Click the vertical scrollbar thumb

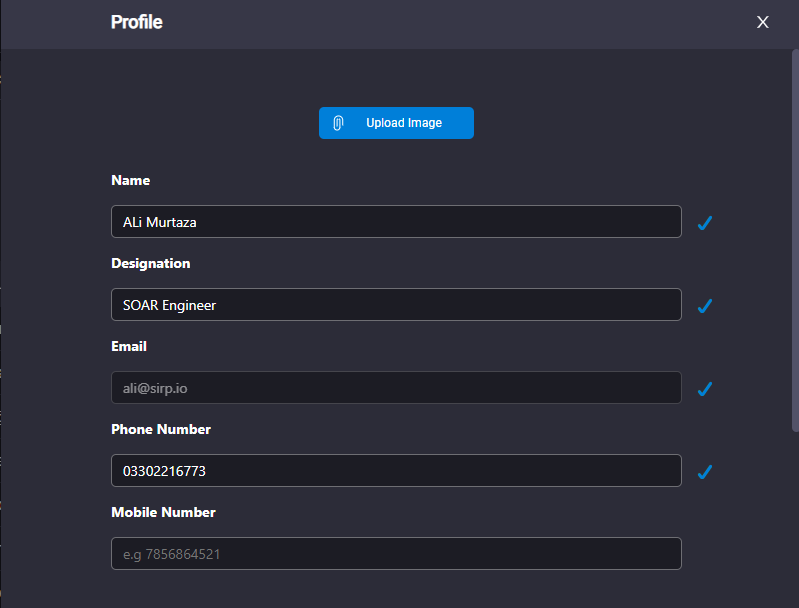click(x=795, y=241)
